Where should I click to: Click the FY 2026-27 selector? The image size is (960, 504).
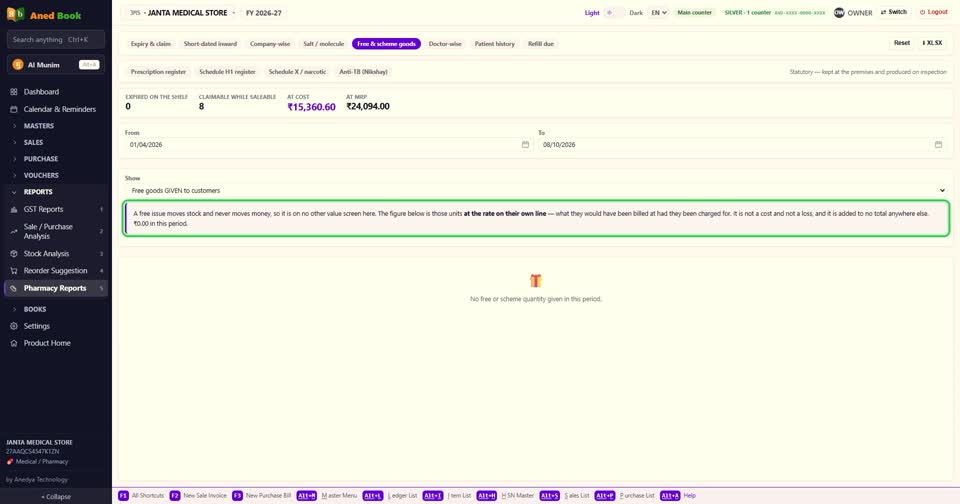[x=263, y=13]
